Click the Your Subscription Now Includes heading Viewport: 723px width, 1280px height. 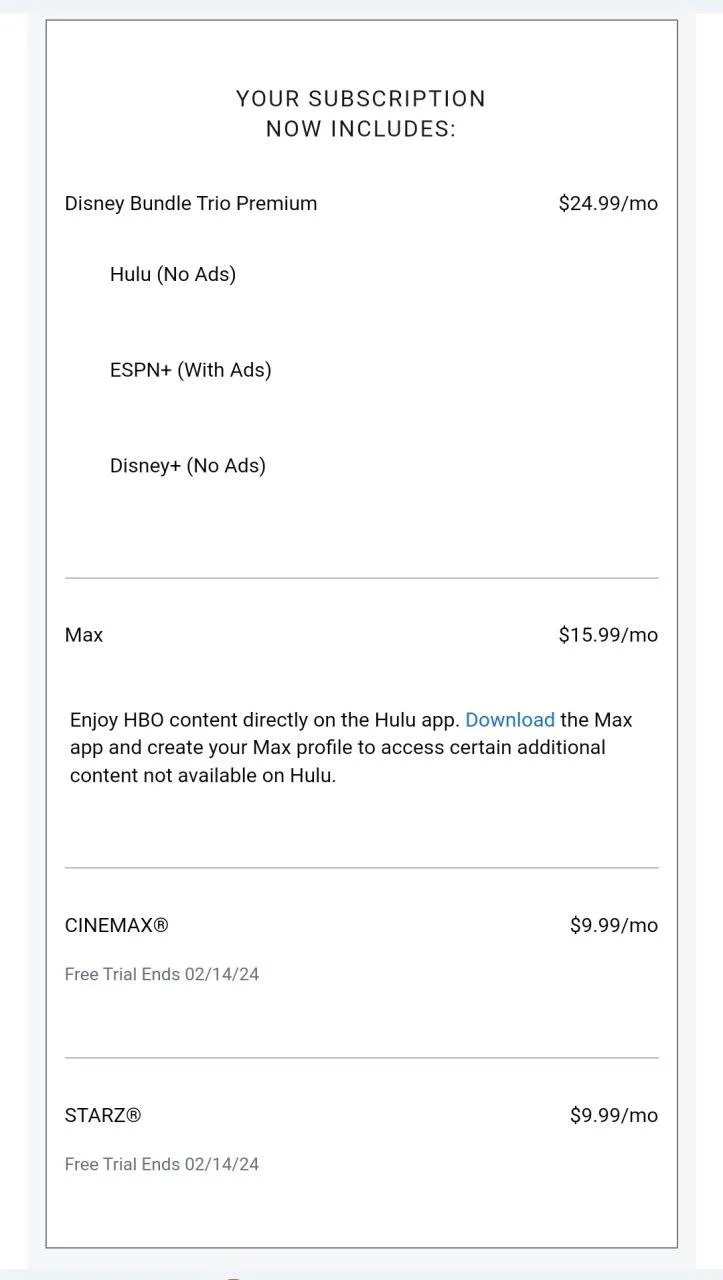pyautogui.click(x=361, y=114)
